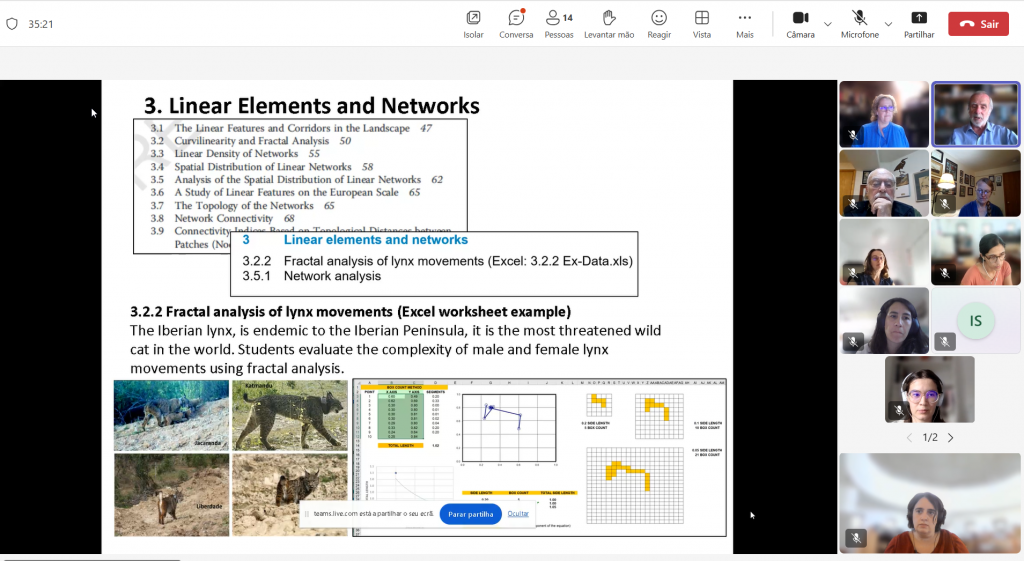This screenshot has width=1024, height=561.
Task: Start sharing with the Partilhar button
Action: (x=919, y=23)
